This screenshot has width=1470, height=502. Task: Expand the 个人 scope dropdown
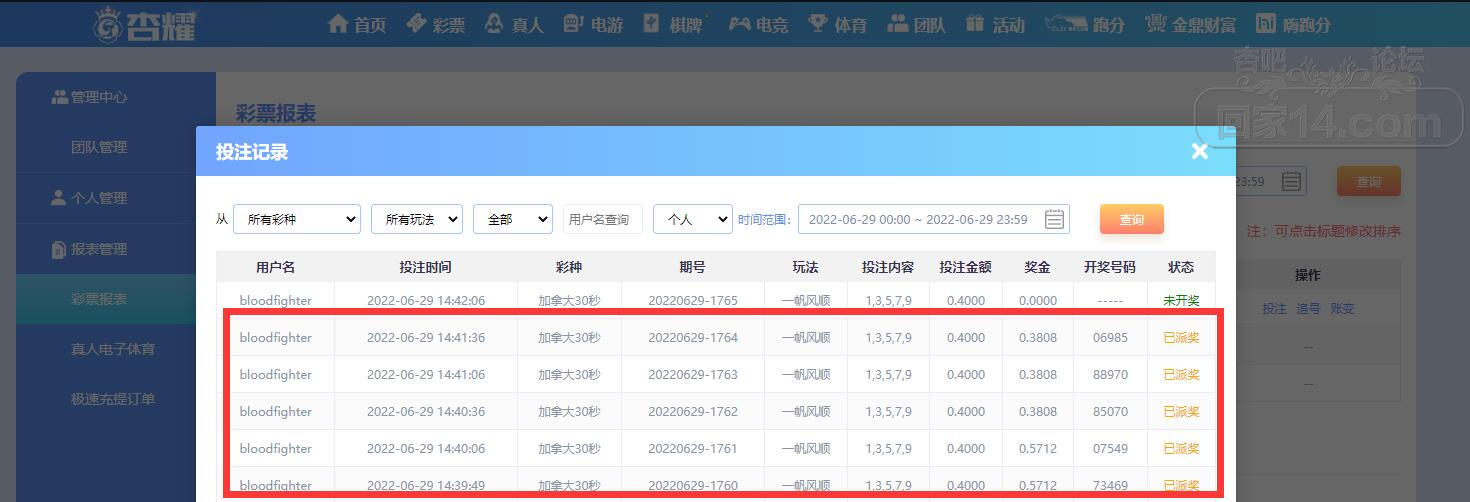693,219
